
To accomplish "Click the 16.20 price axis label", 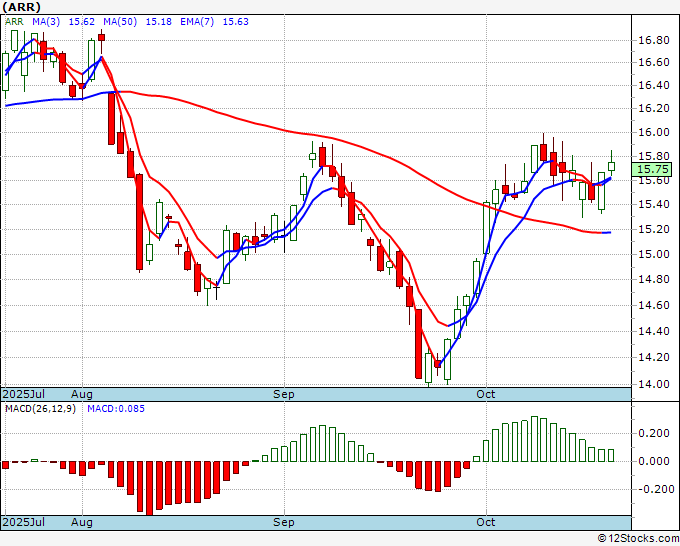I will click(x=654, y=108).
